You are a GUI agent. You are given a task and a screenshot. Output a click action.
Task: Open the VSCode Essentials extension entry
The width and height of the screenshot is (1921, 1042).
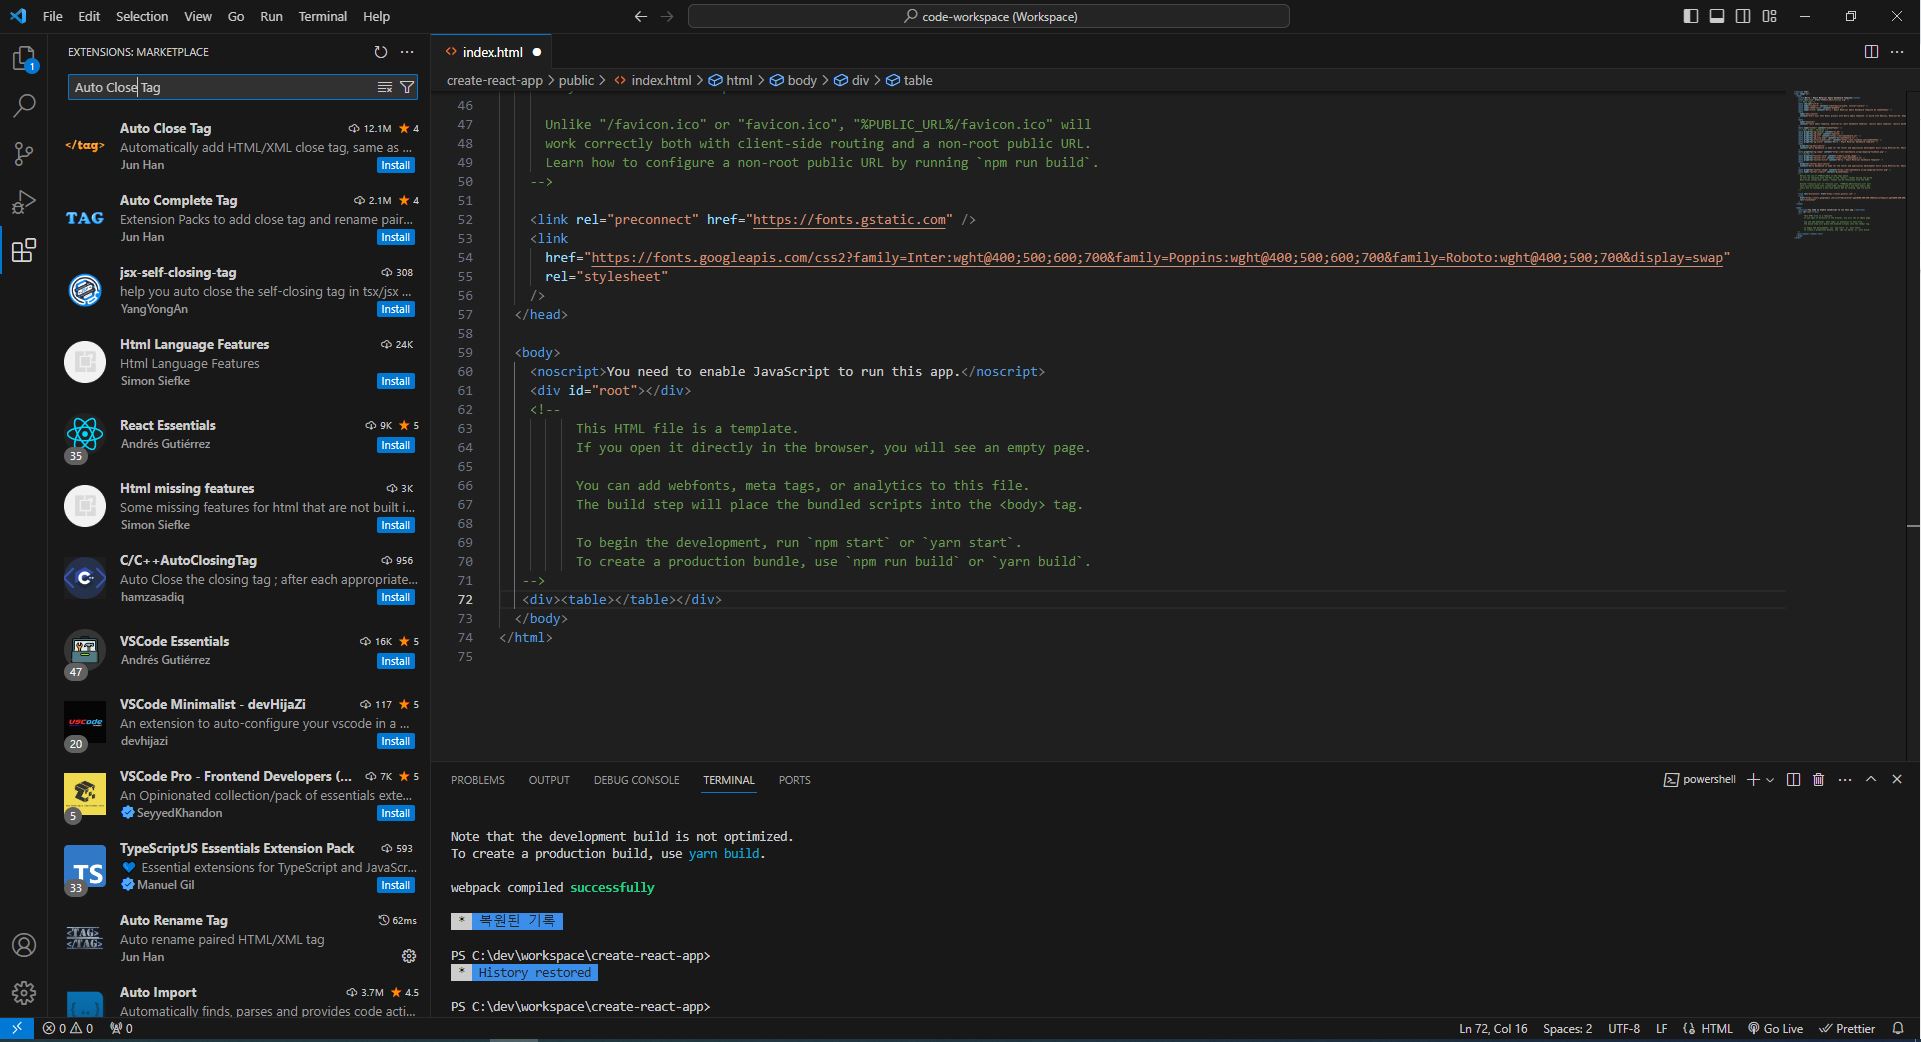[x=241, y=651]
